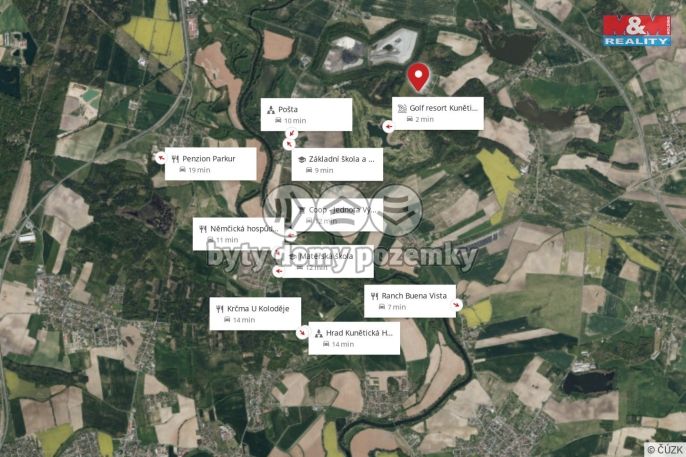The image size is (686, 457).
Task: Open the Pošta place card
Action: tap(306, 115)
